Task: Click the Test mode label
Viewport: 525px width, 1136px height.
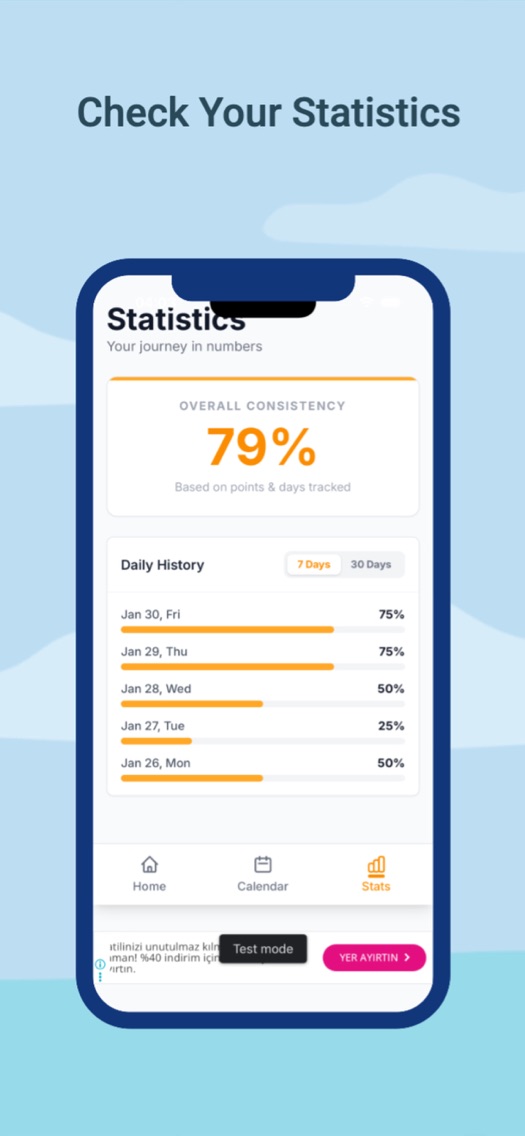Action: tap(263, 948)
